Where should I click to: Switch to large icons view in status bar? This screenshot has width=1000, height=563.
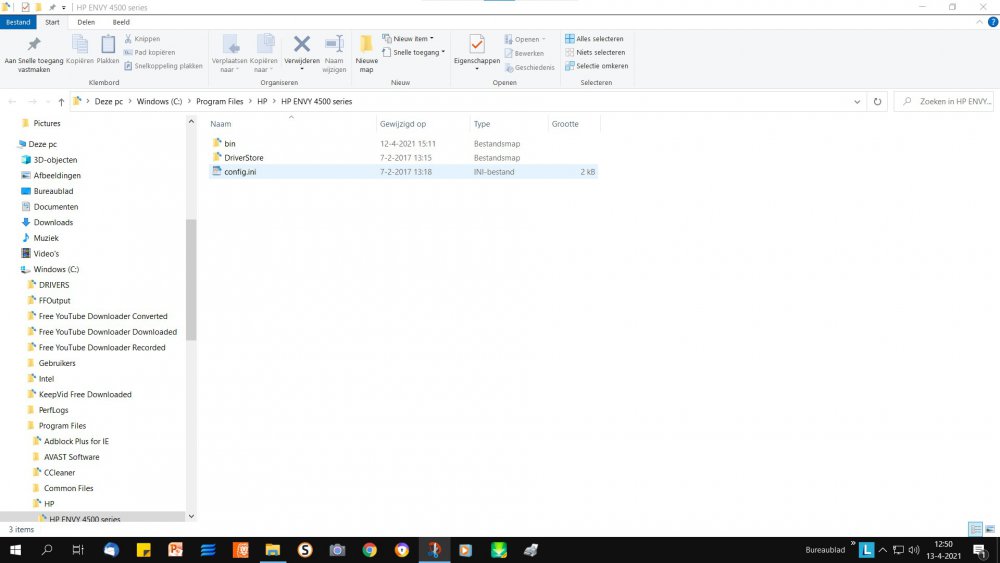click(988, 529)
